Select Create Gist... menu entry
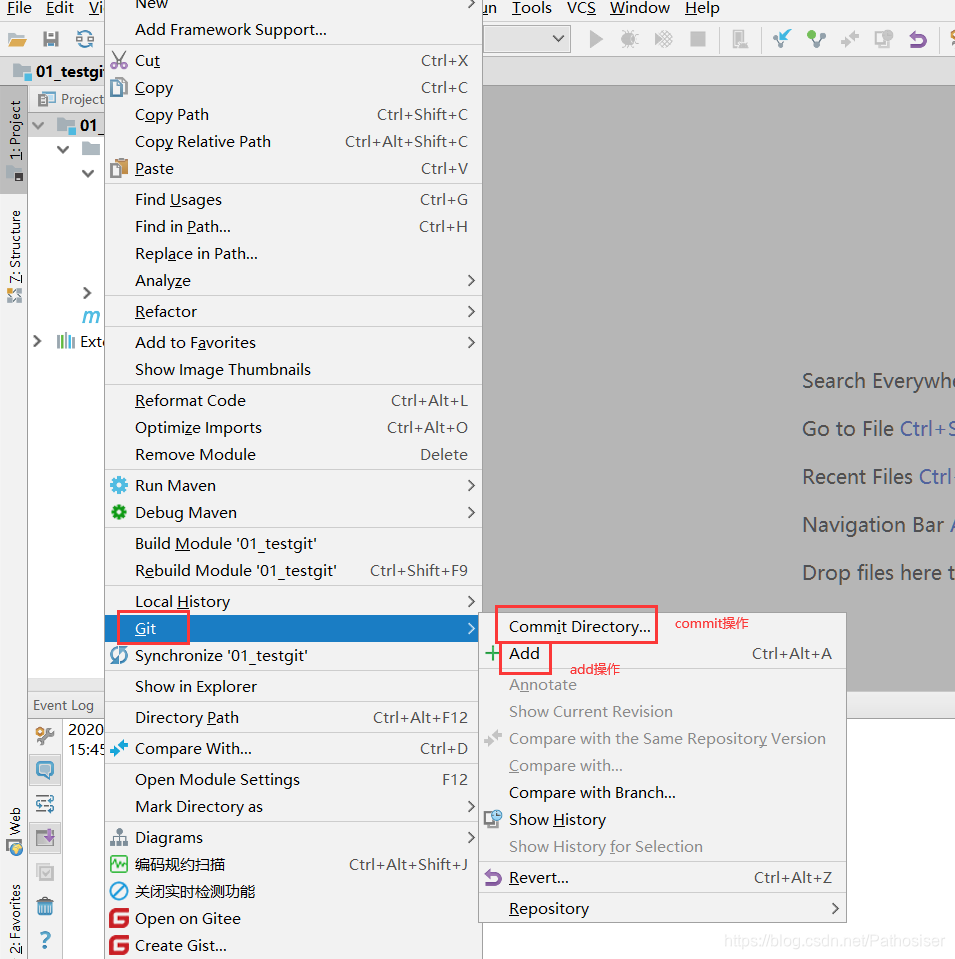Screen dimensions: 955x959 [x=293, y=946]
